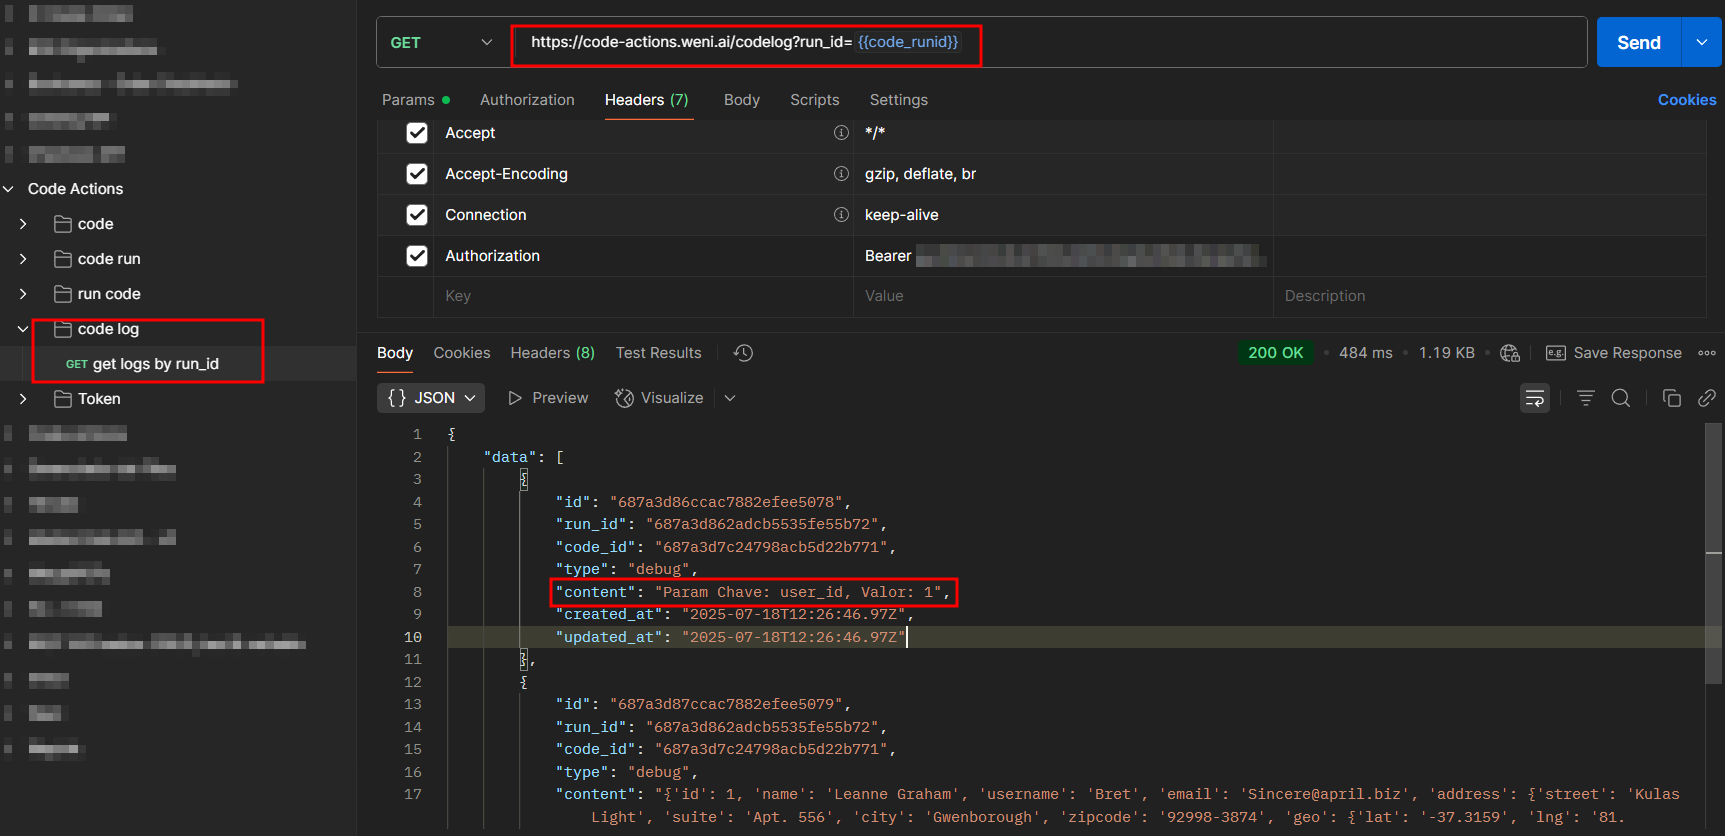Uncheck the Accept header checkbox
The image size is (1725, 836).
417,133
